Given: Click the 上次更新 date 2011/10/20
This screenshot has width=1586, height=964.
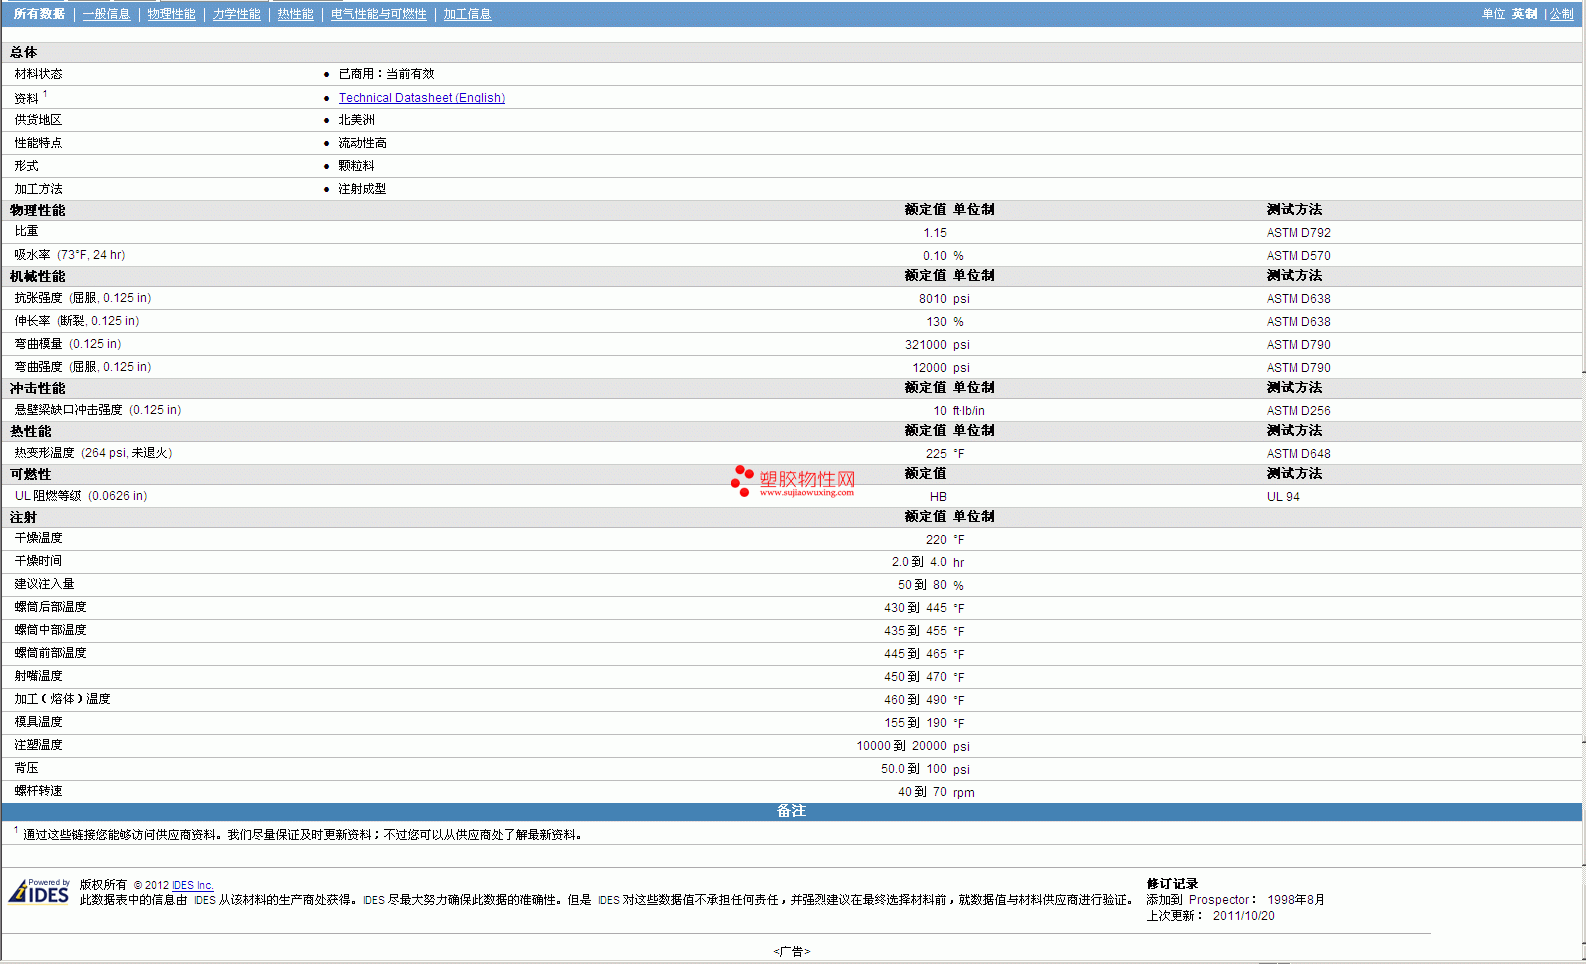Looking at the screenshot, I should 1244,916.
